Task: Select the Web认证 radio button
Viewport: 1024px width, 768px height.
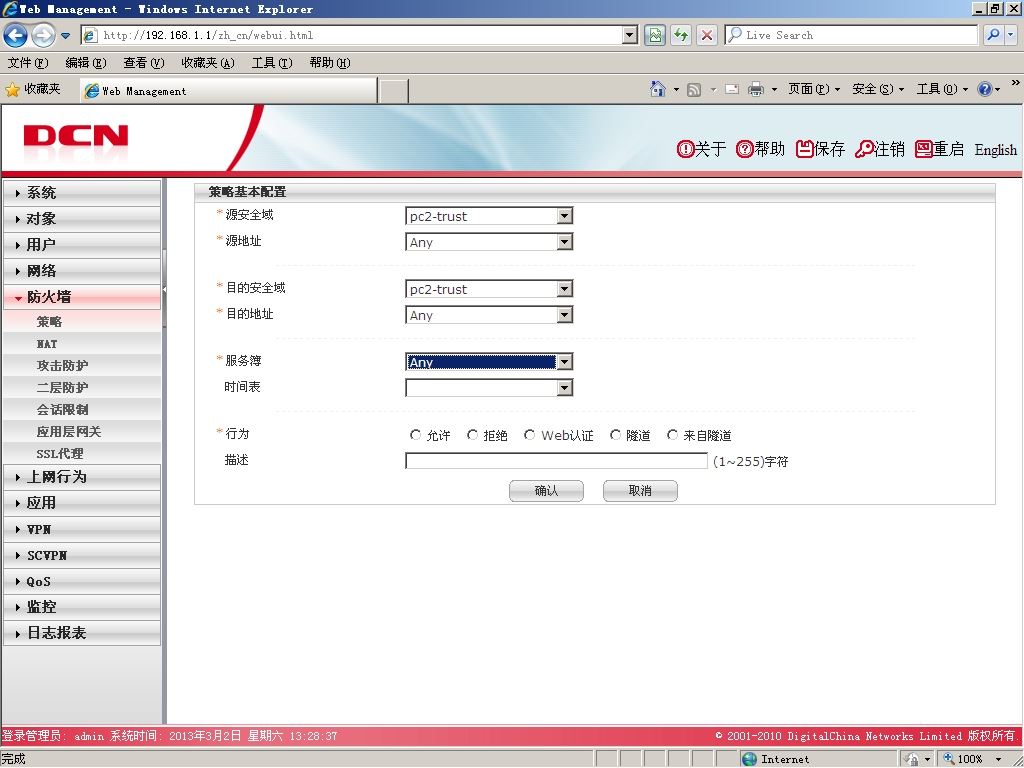Action: 530,435
